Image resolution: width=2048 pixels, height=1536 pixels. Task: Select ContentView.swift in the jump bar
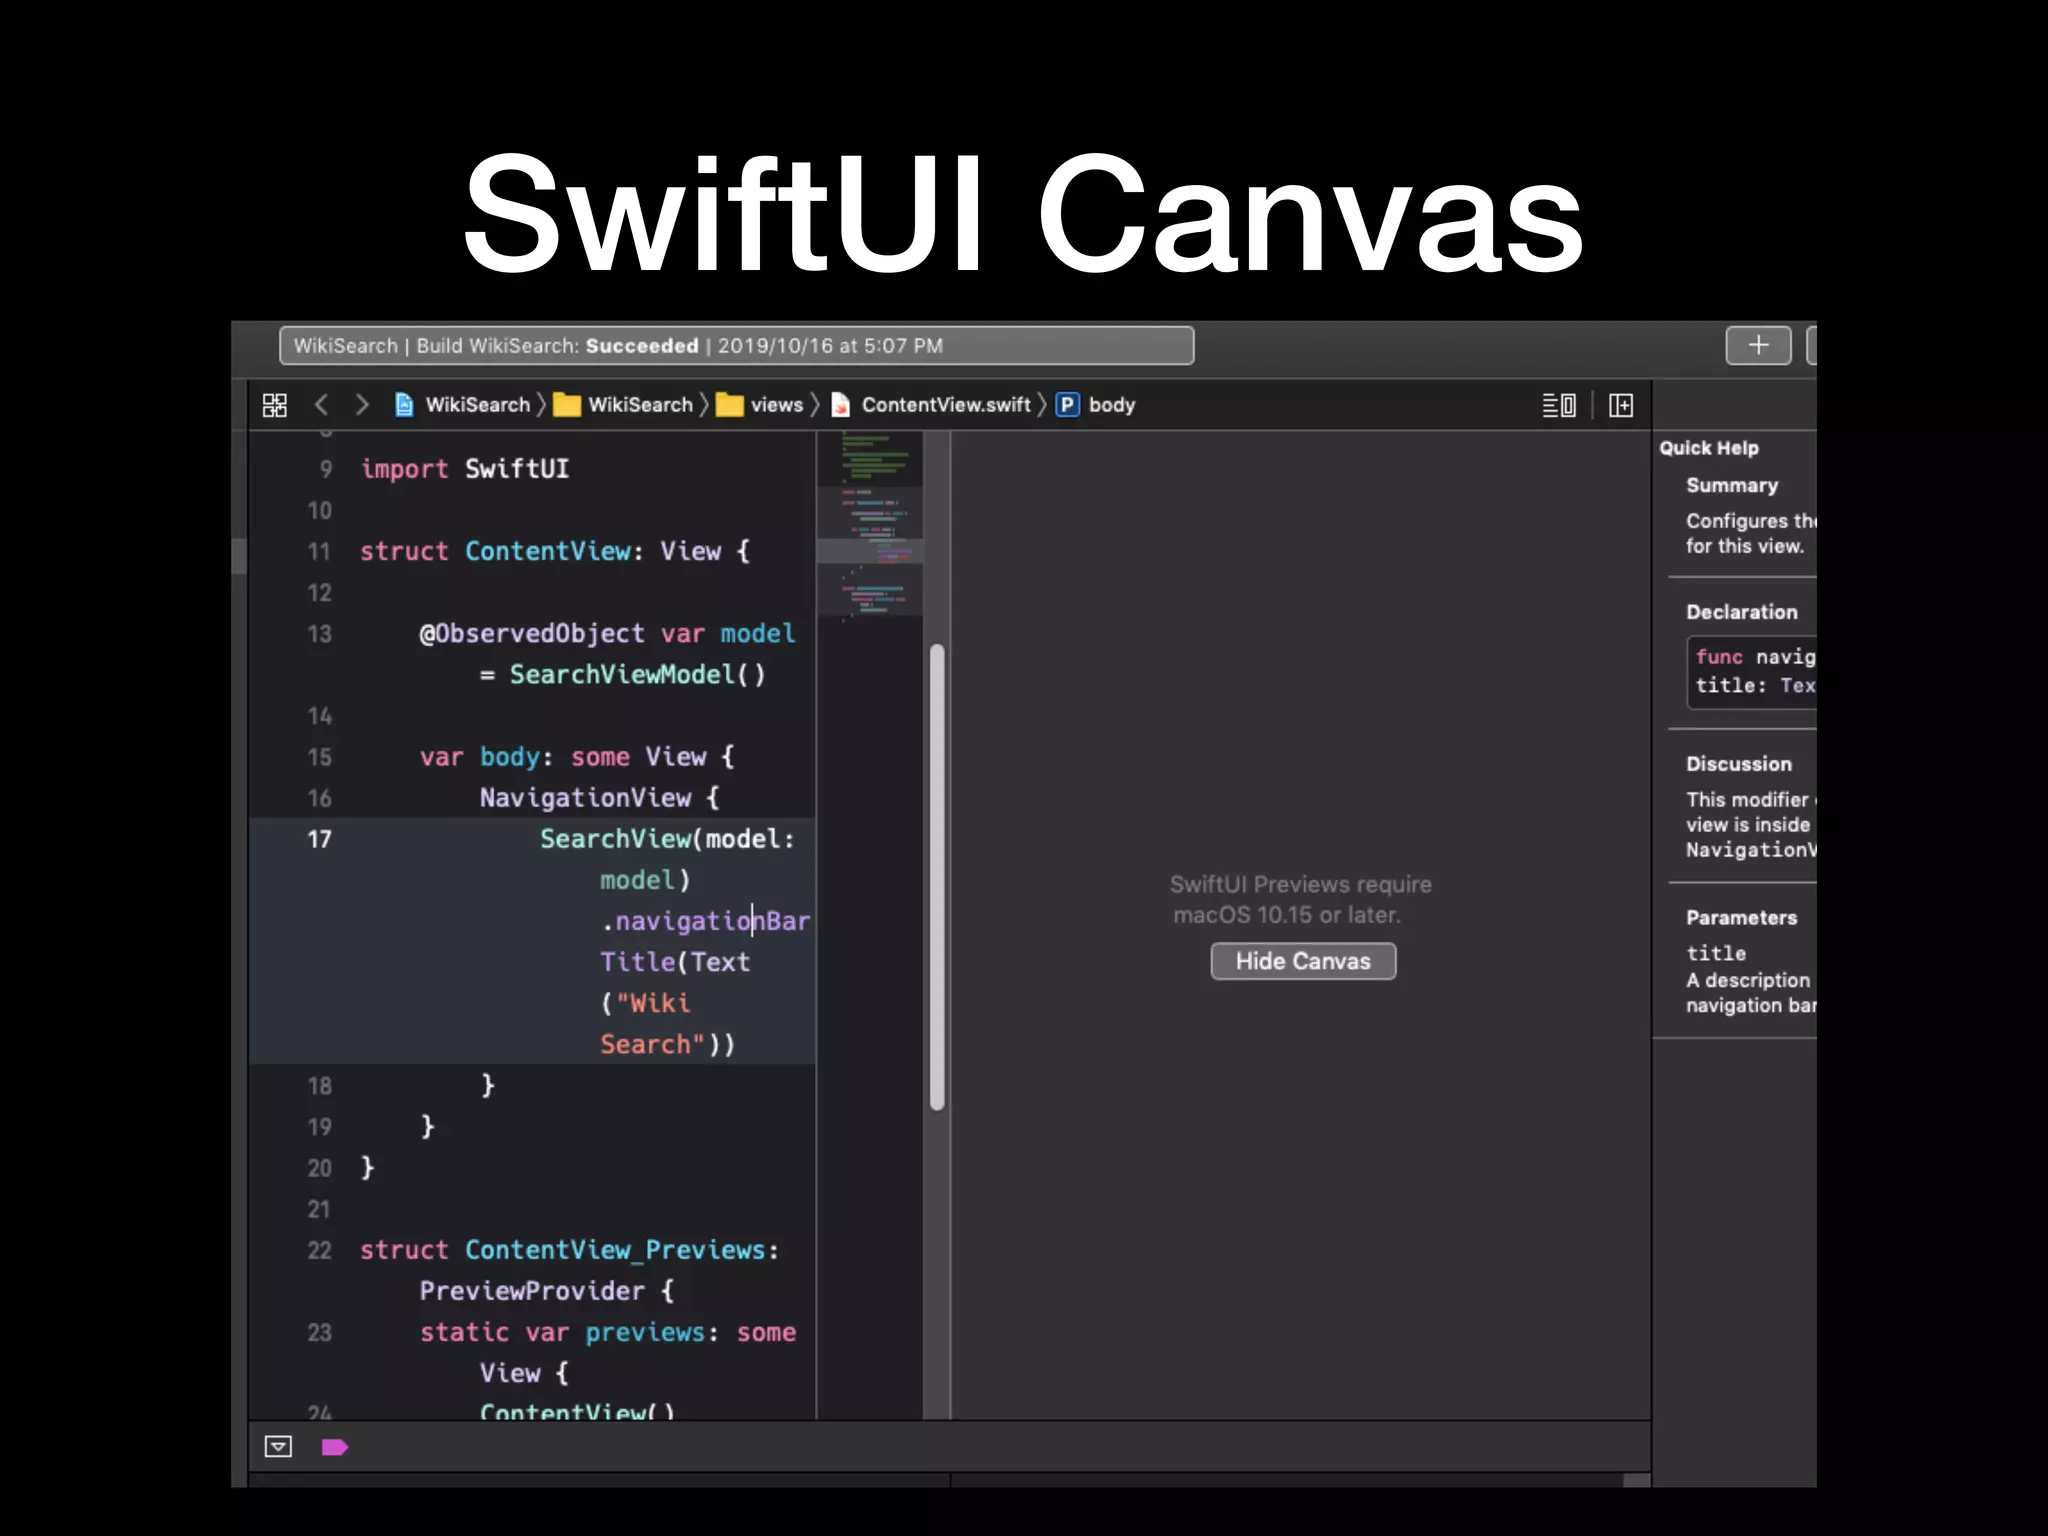coord(945,405)
